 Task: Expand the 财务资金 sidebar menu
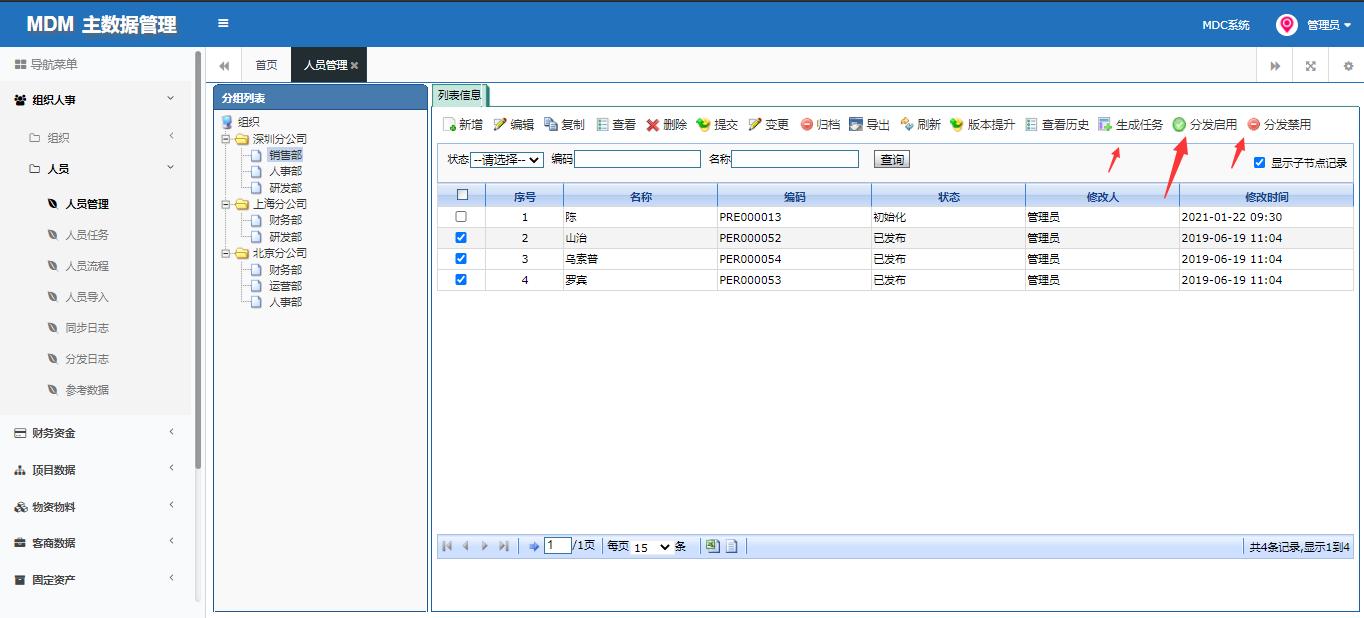pyautogui.click(x=96, y=433)
